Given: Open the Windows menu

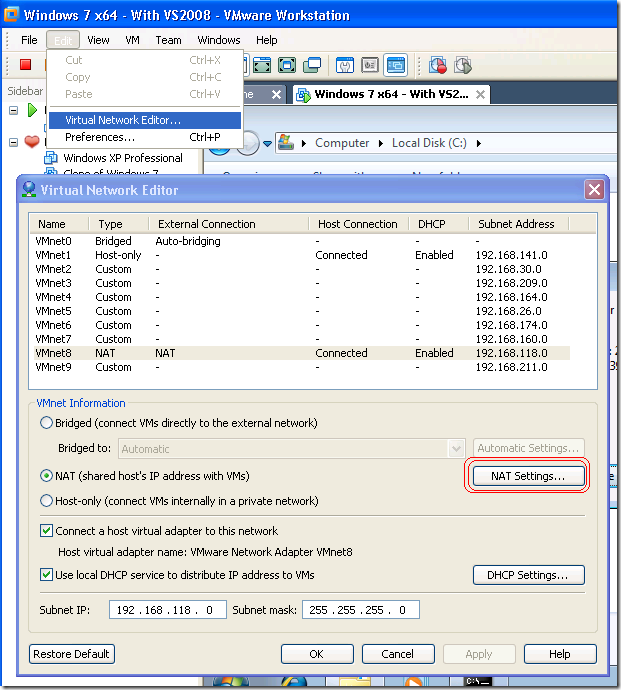Looking at the screenshot, I should click(219, 40).
